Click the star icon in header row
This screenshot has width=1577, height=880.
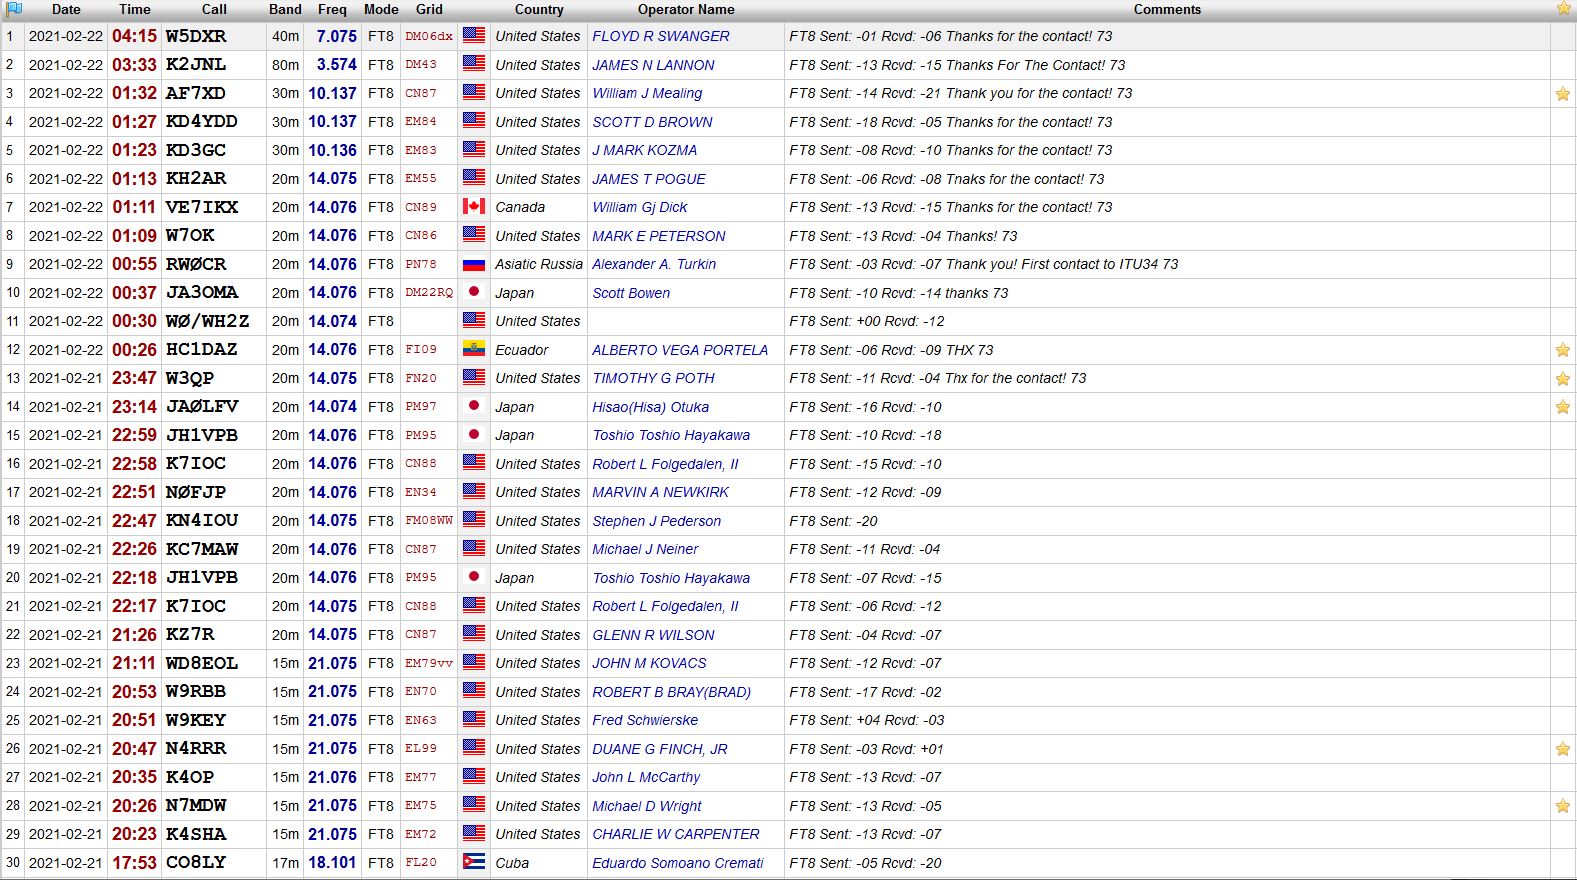[1563, 9]
